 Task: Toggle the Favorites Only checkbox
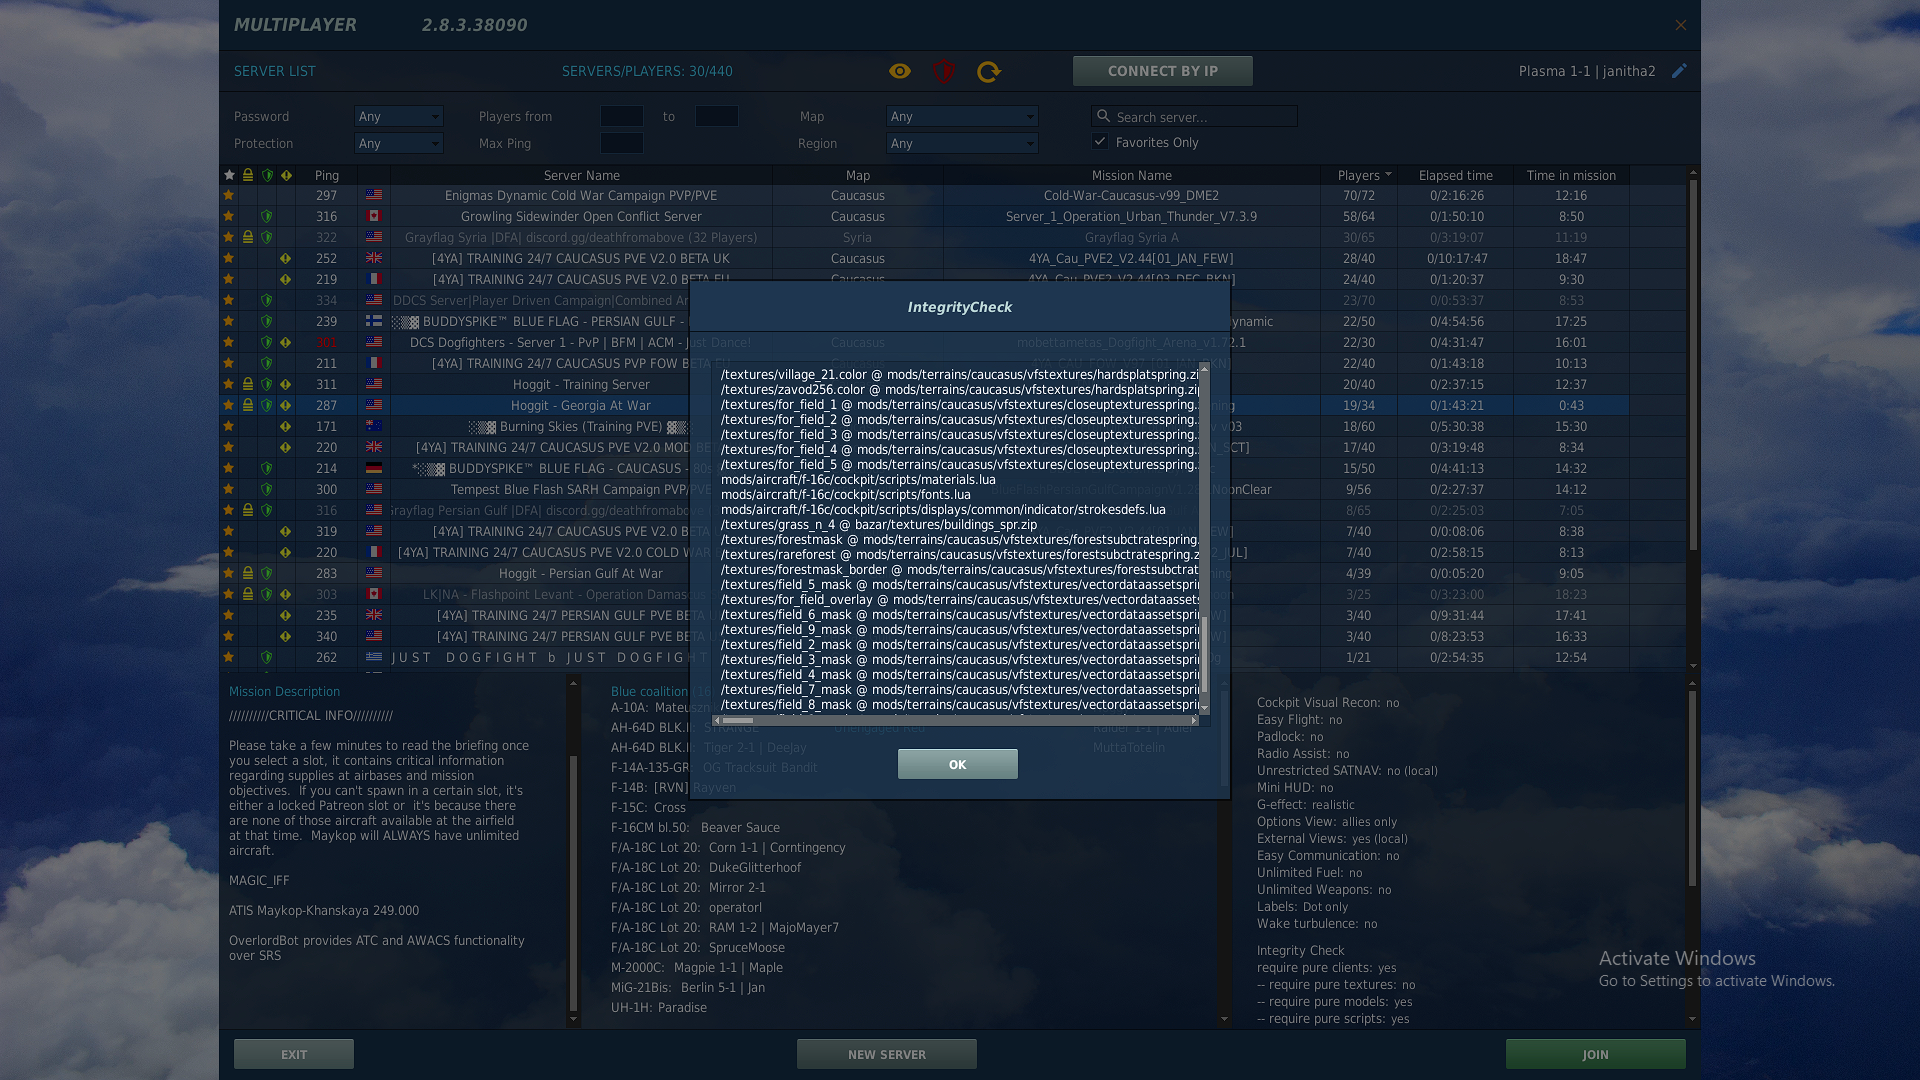pyautogui.click(x=1100, y=142)
